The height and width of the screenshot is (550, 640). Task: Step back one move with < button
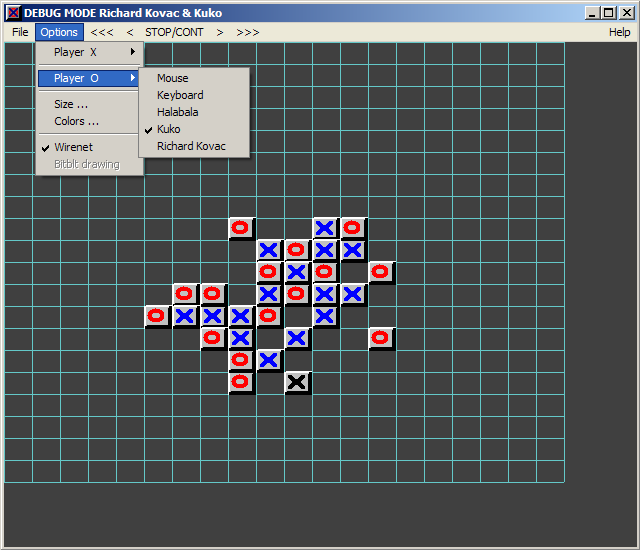[x=129, y=32]
